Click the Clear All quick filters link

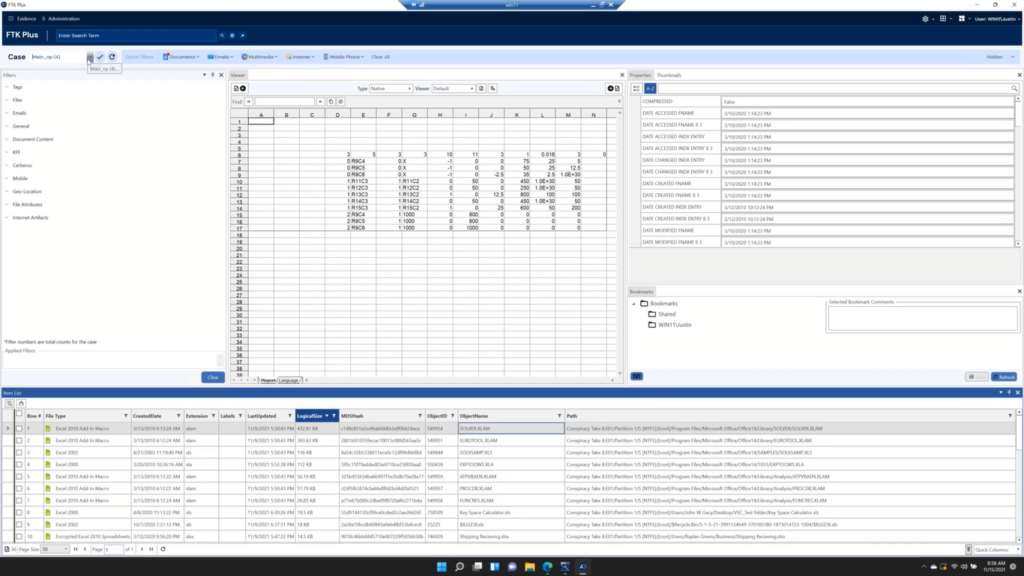point(380,57)
